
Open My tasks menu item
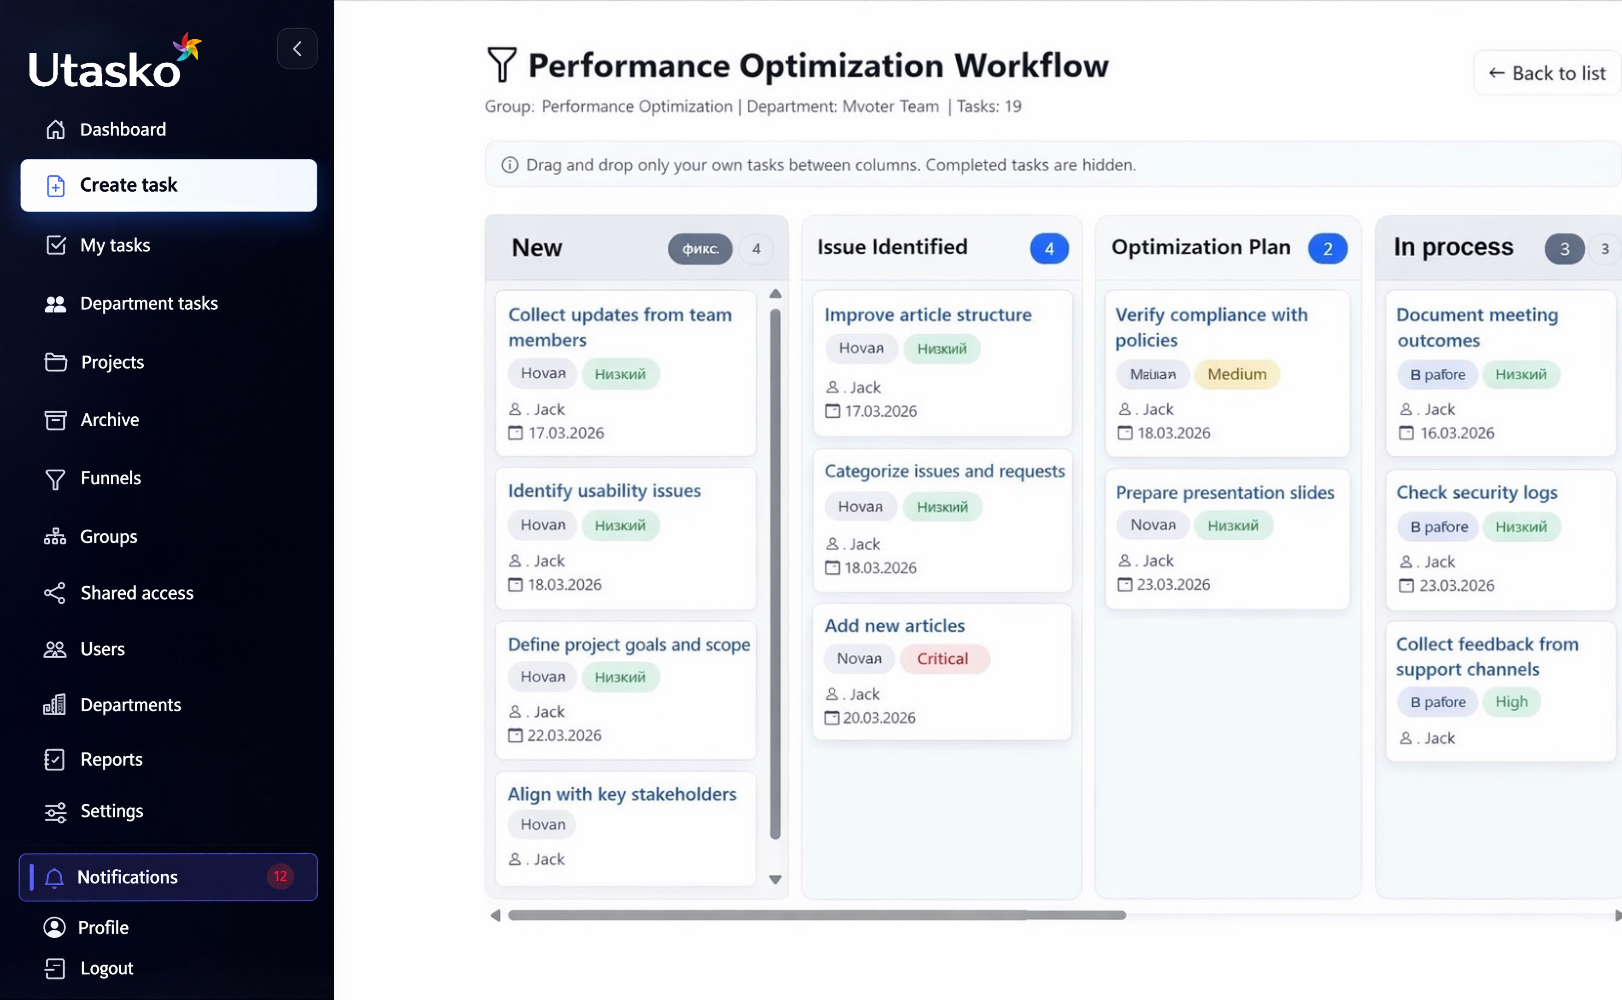tap(115, 245)
